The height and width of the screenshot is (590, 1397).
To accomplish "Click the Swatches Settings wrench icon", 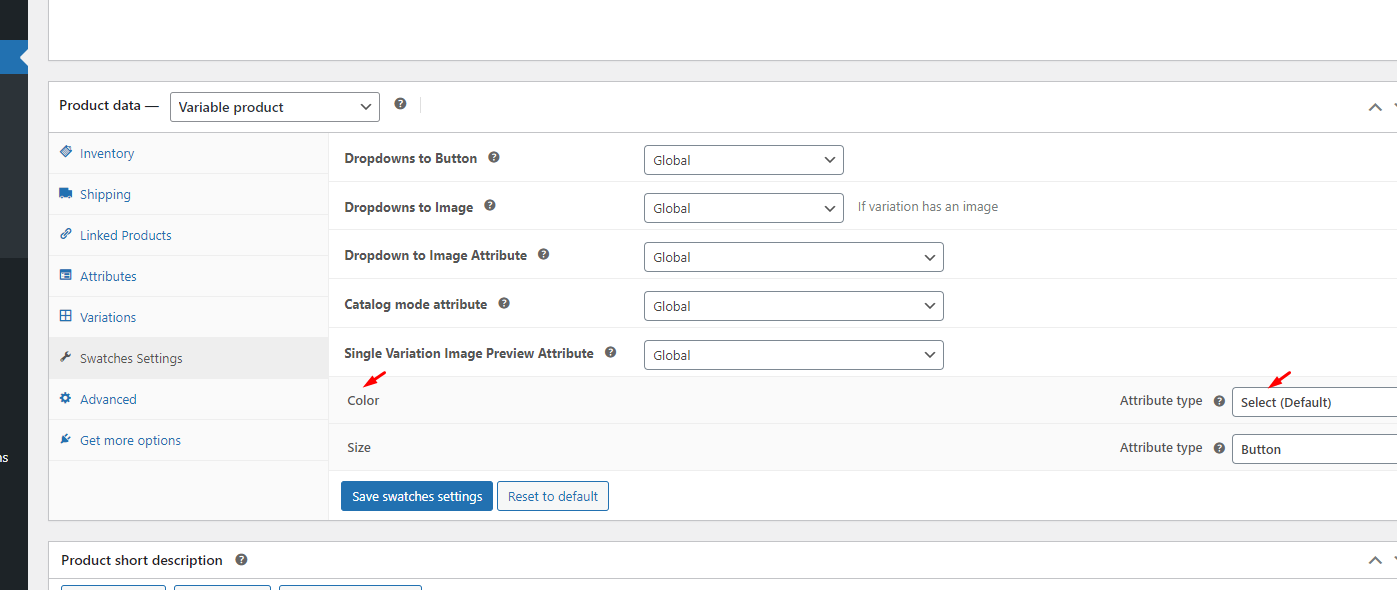I will click(66, 357).
